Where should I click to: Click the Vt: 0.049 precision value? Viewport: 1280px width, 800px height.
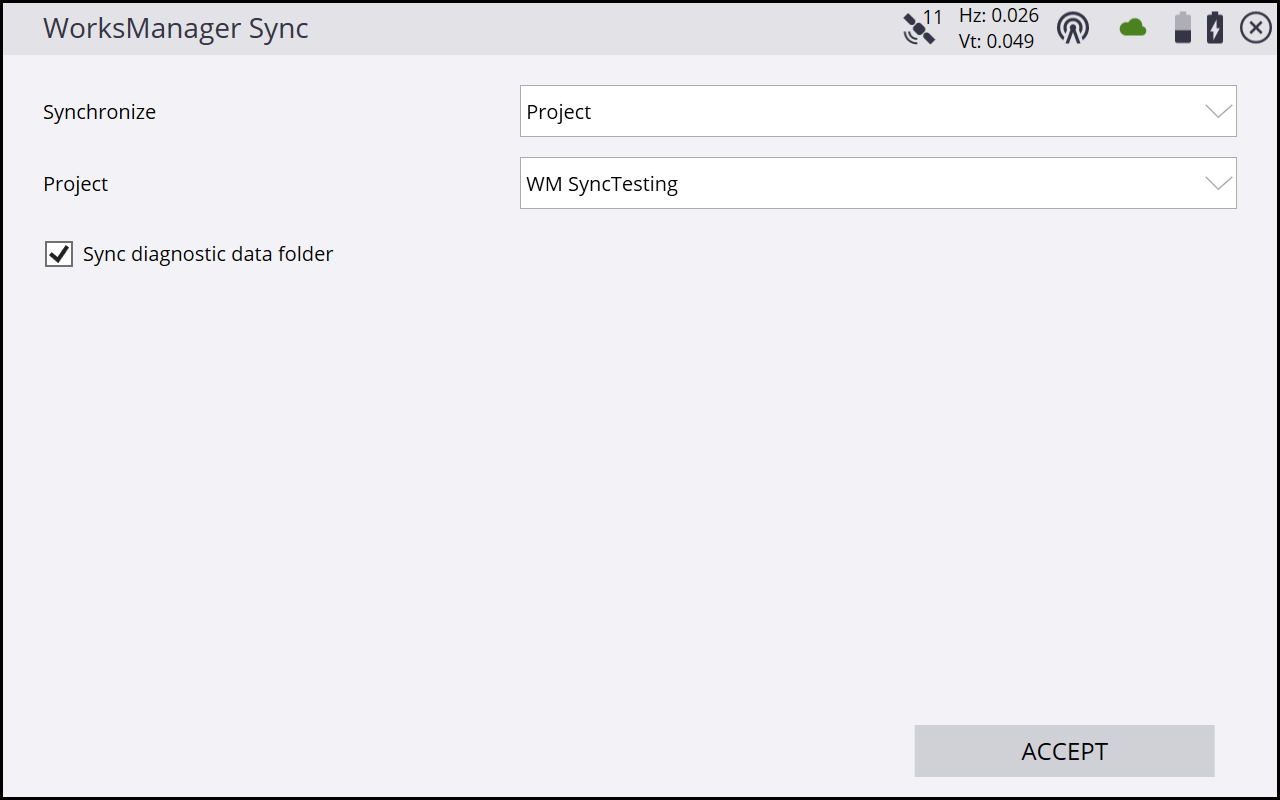tap(996, 41)
